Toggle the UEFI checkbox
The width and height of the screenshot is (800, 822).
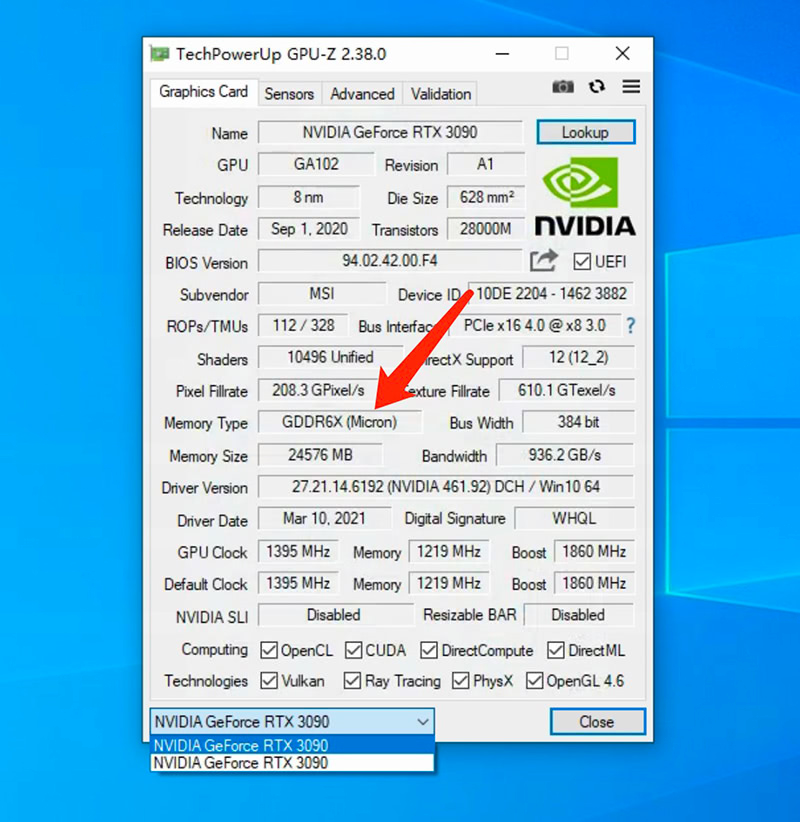[582, 262]
